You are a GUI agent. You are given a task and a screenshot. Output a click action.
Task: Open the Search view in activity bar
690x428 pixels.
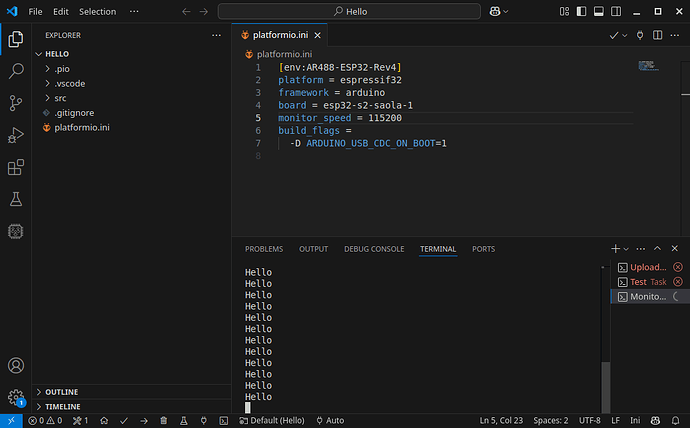coord(16,71)
